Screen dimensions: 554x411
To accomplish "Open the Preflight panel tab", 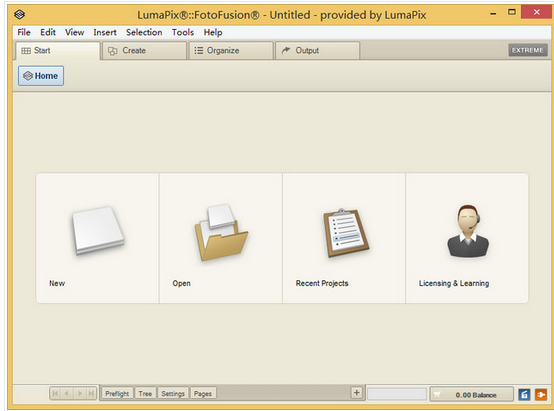I will pyautogui.click(x=117, y=393).
